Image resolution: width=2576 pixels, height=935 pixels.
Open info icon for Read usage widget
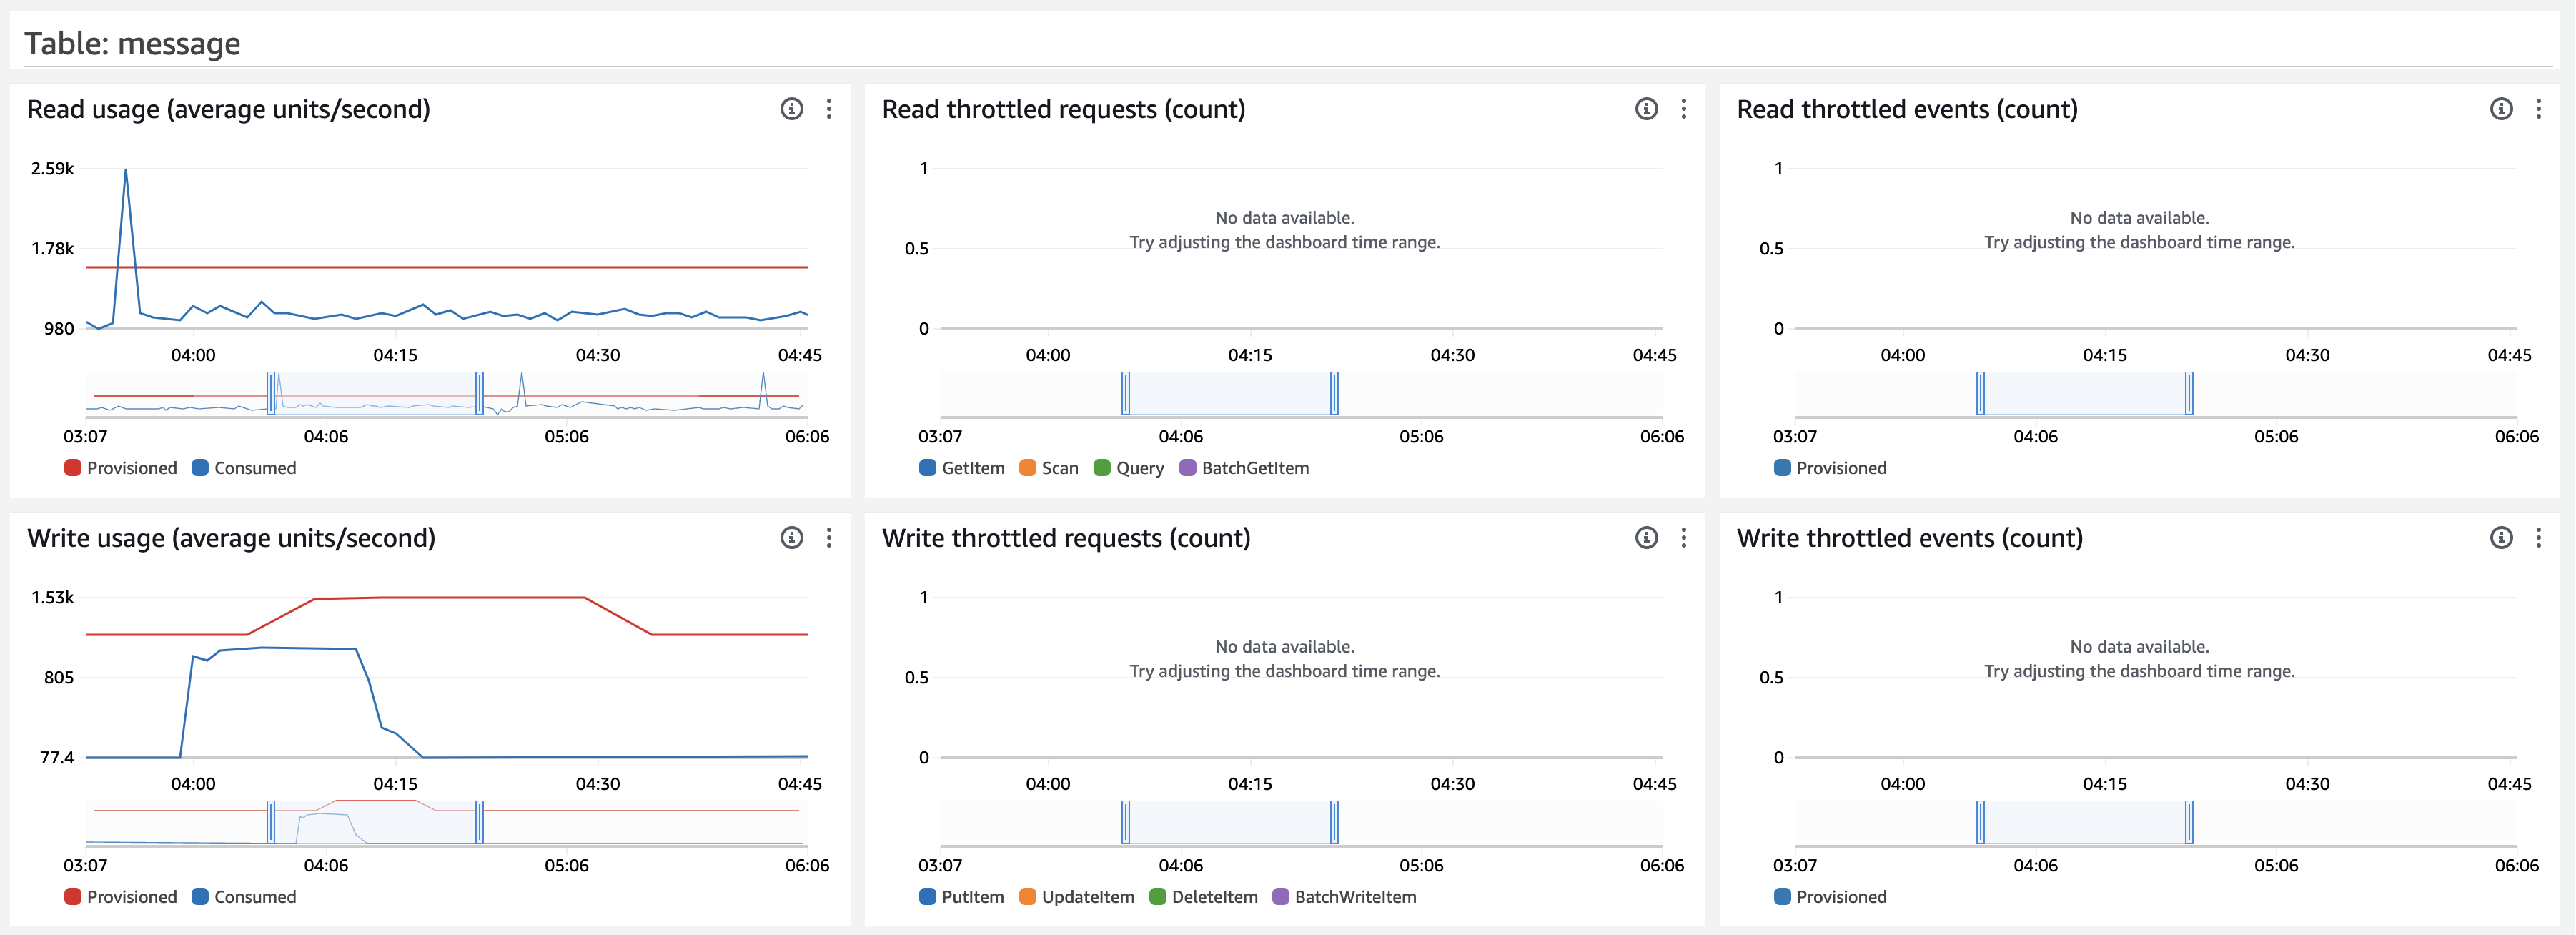pos(791,109)
